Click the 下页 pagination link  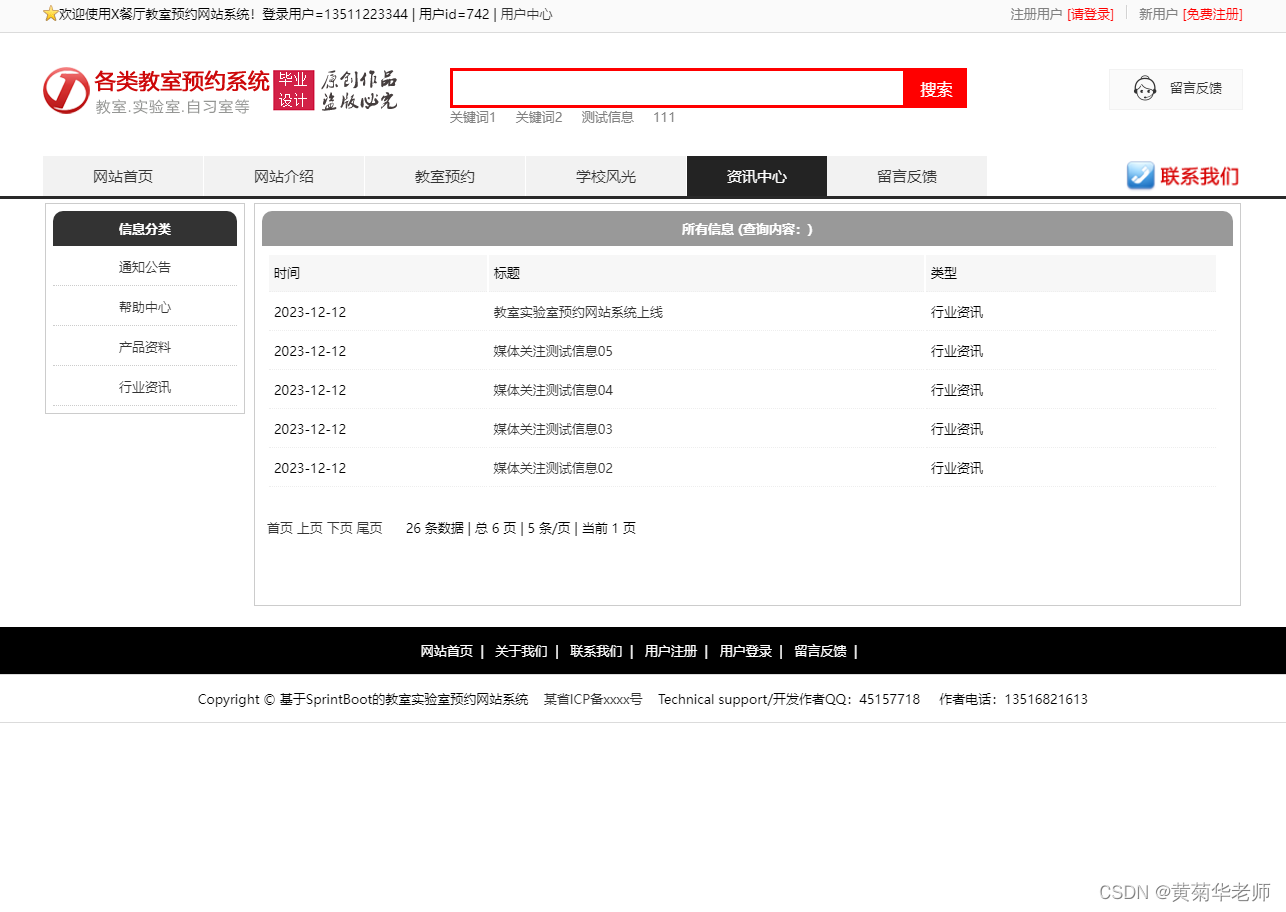click(x=340, y=528)
